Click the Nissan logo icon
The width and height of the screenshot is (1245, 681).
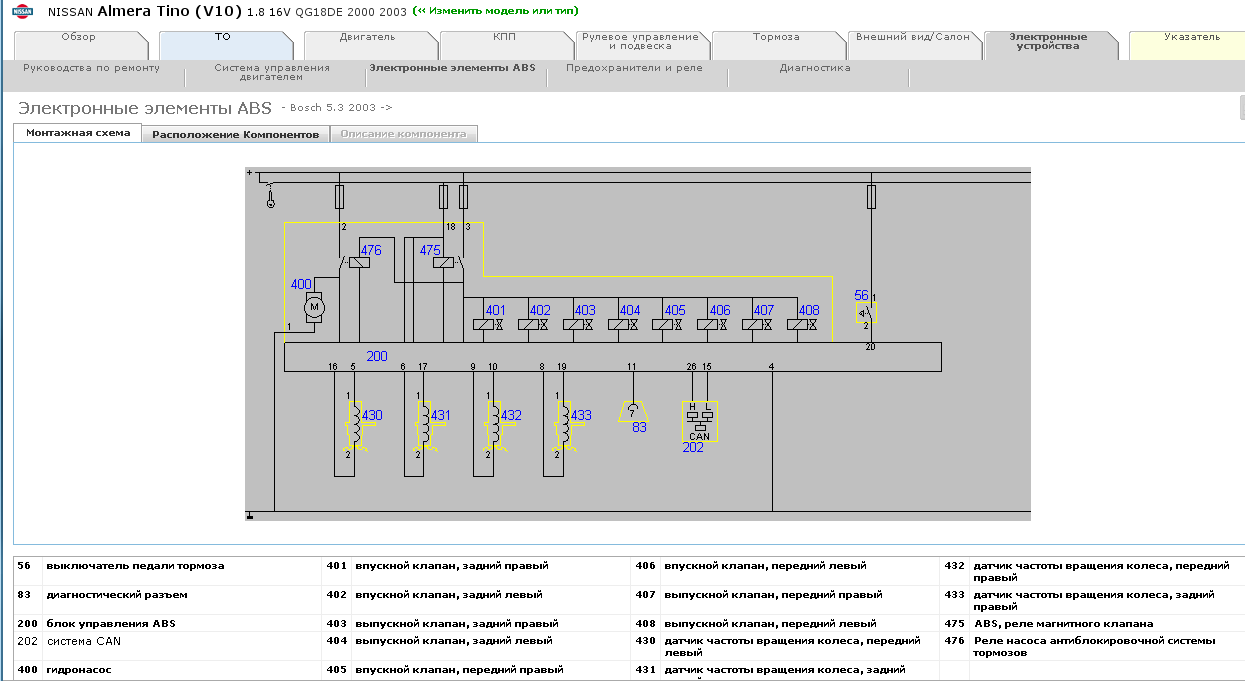pyautogui.click(x=22, y=11)
